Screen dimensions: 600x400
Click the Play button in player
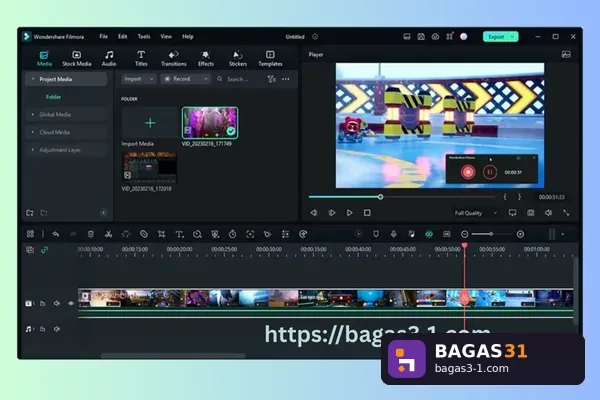pos(349,213)
